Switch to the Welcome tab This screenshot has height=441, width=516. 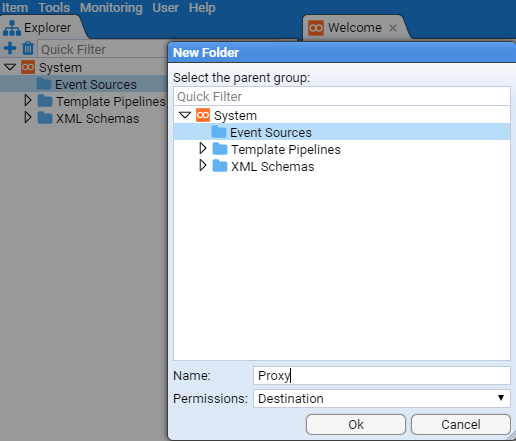(x=355, y=28)
